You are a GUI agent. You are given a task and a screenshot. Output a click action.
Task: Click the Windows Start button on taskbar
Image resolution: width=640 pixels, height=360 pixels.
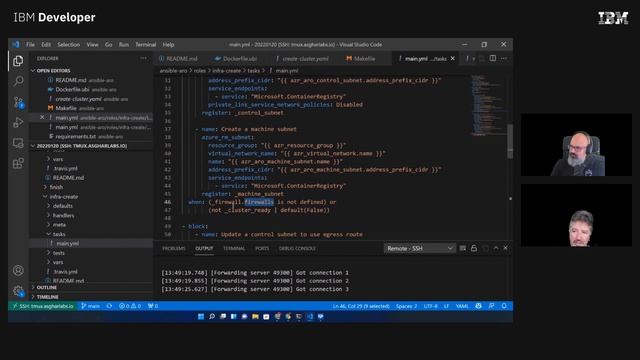[x=201, y=316]
